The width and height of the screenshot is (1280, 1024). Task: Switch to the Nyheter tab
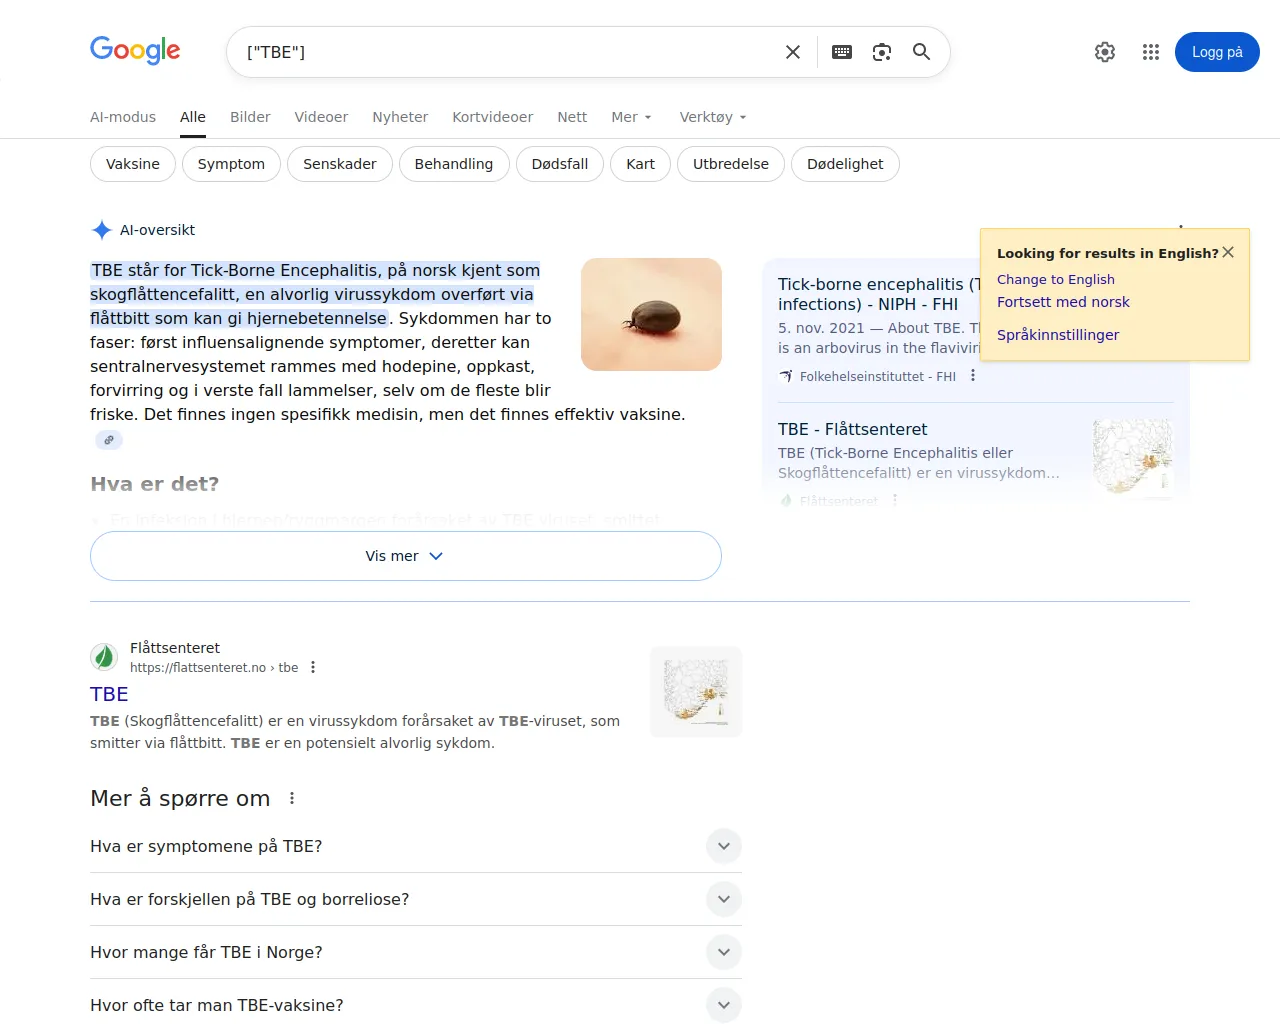coord(400,117)
